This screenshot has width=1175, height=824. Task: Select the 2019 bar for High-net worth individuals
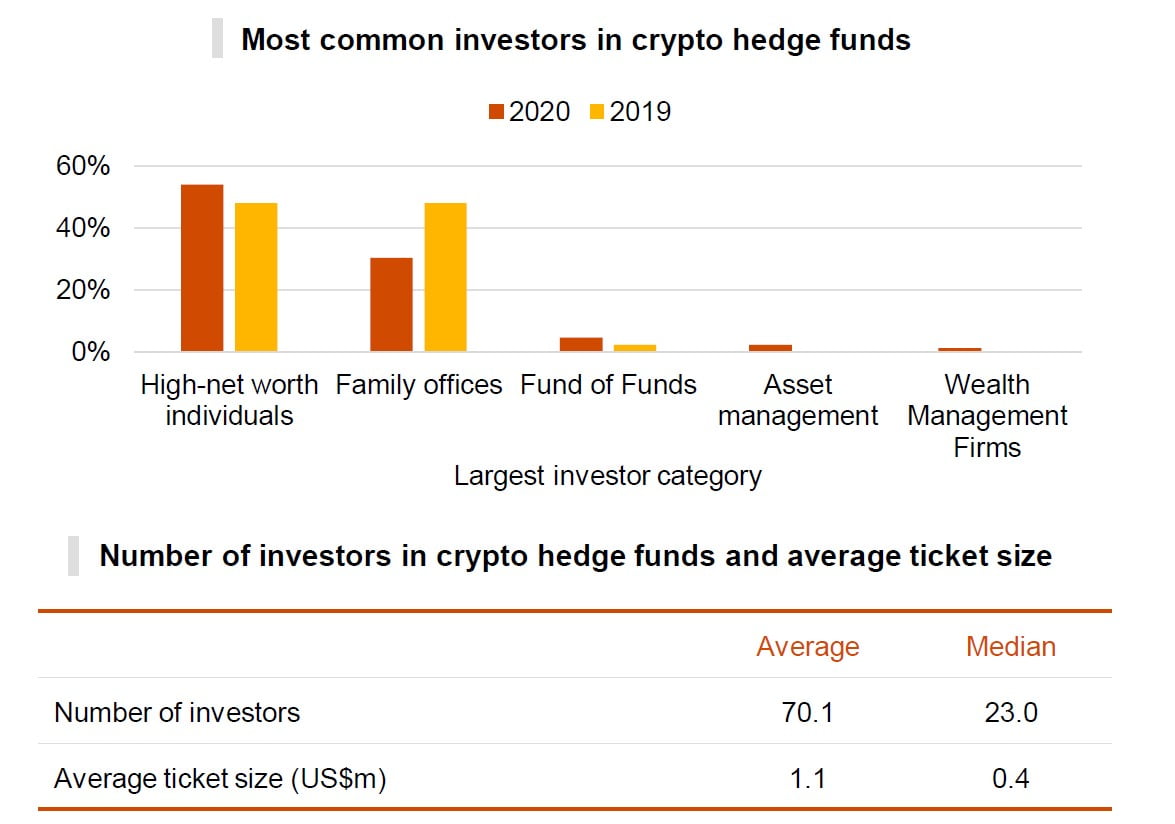pos(256,277)
